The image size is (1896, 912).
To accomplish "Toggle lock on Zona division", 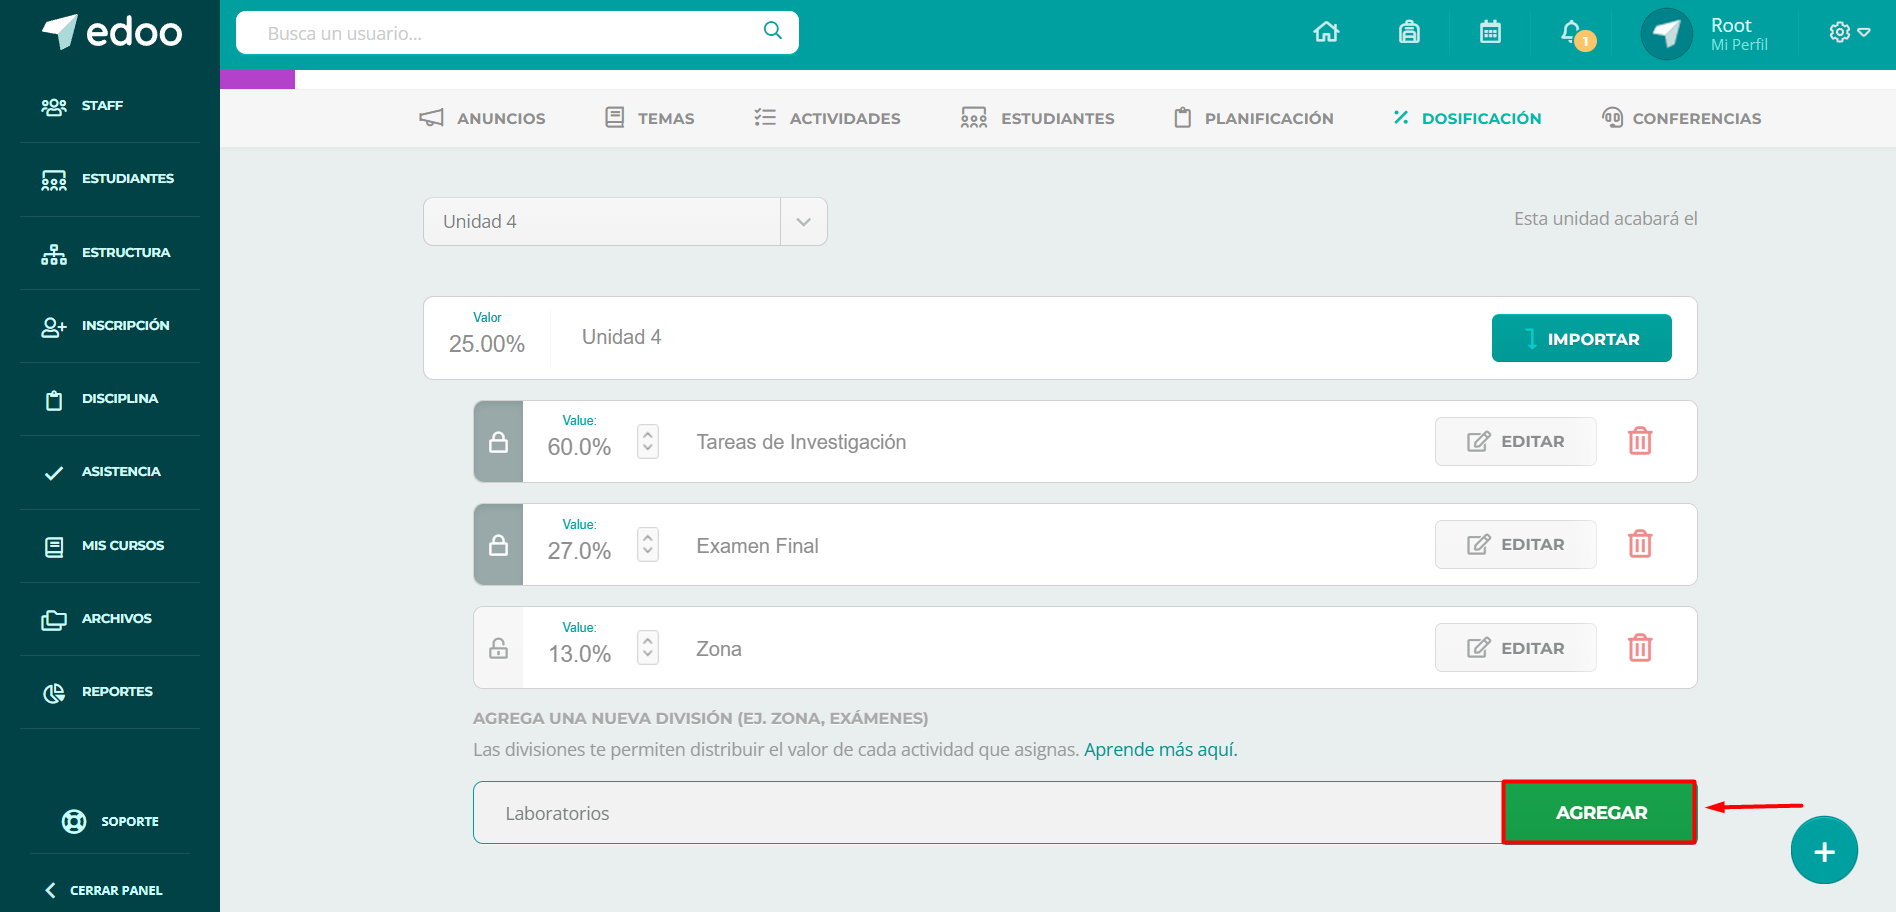I will coord(498,648).
